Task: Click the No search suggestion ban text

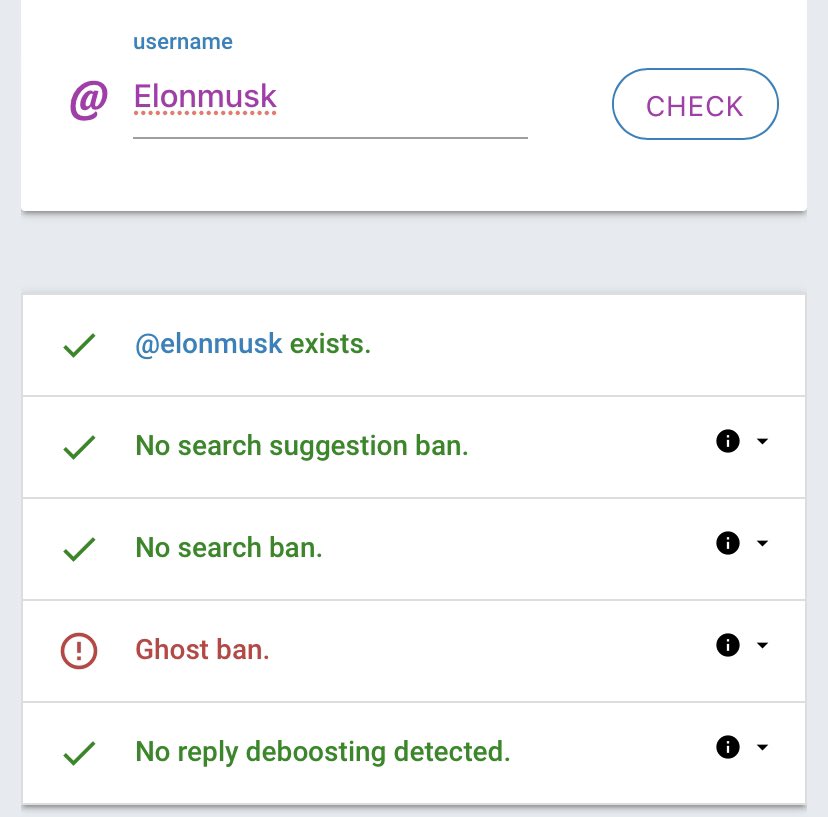Action: click(x=301, y=446)
